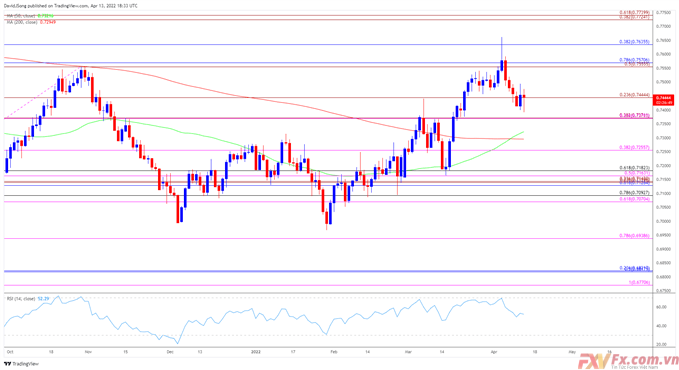Screen dimensions: 679x370
Task: Click the 0.382(0.76355) Fibonacci label
Action: pyautogui.click(x=634, y=42)
